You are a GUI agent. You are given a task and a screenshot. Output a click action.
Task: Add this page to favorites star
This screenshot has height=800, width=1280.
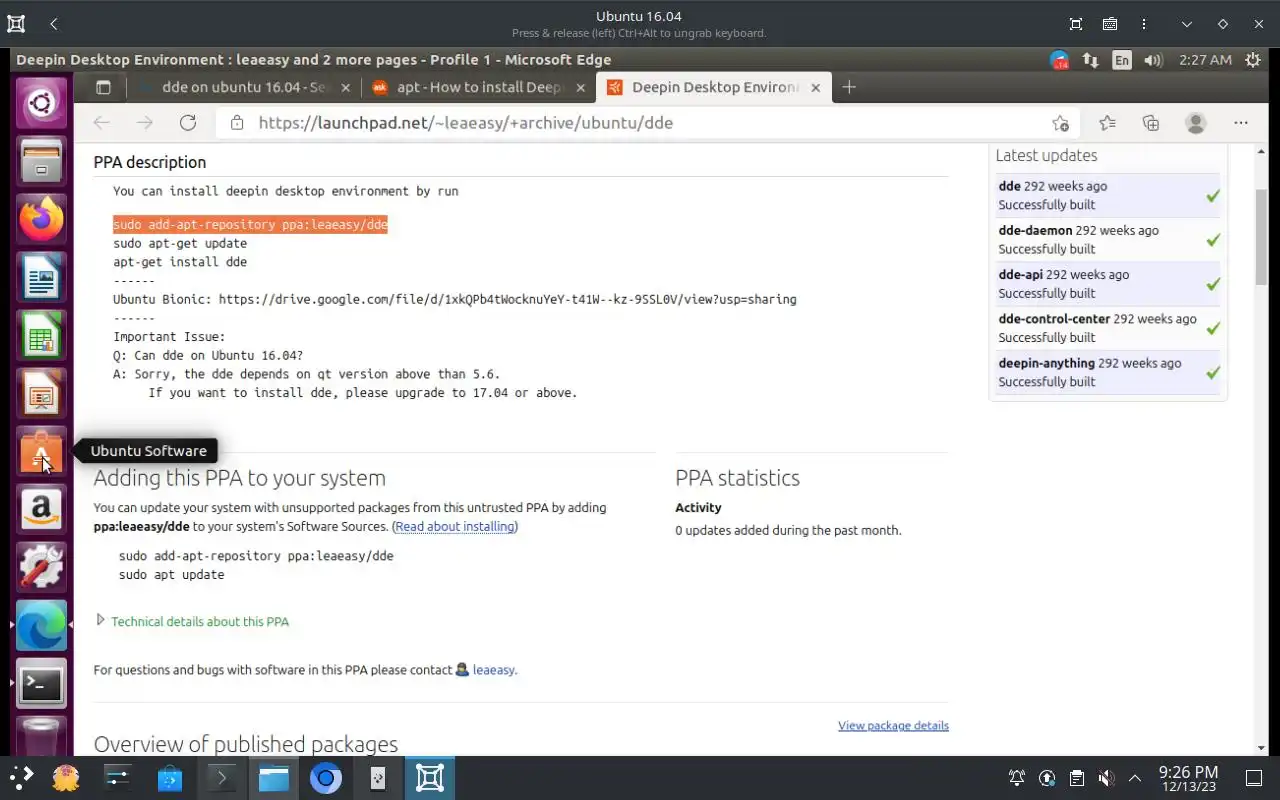pyautogui.click(x=1060, y=123)
